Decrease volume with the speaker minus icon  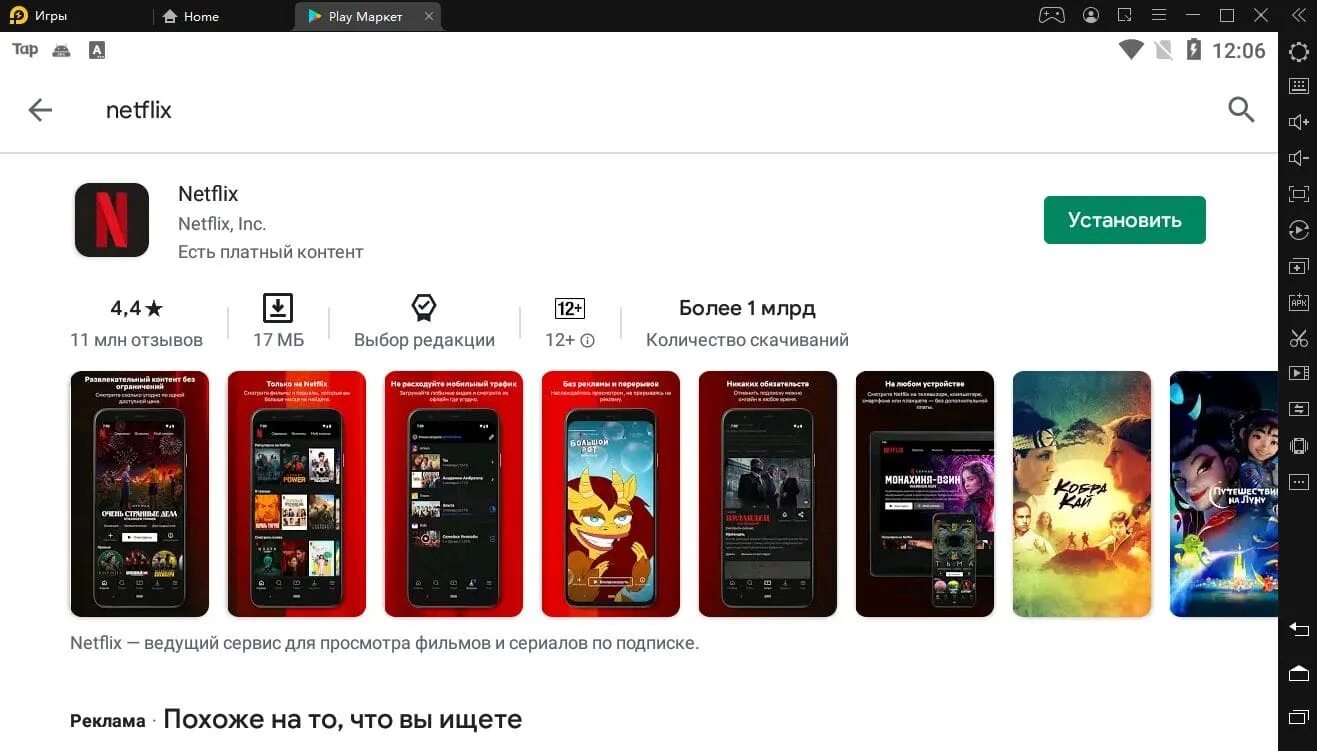tap(1298, 158)
